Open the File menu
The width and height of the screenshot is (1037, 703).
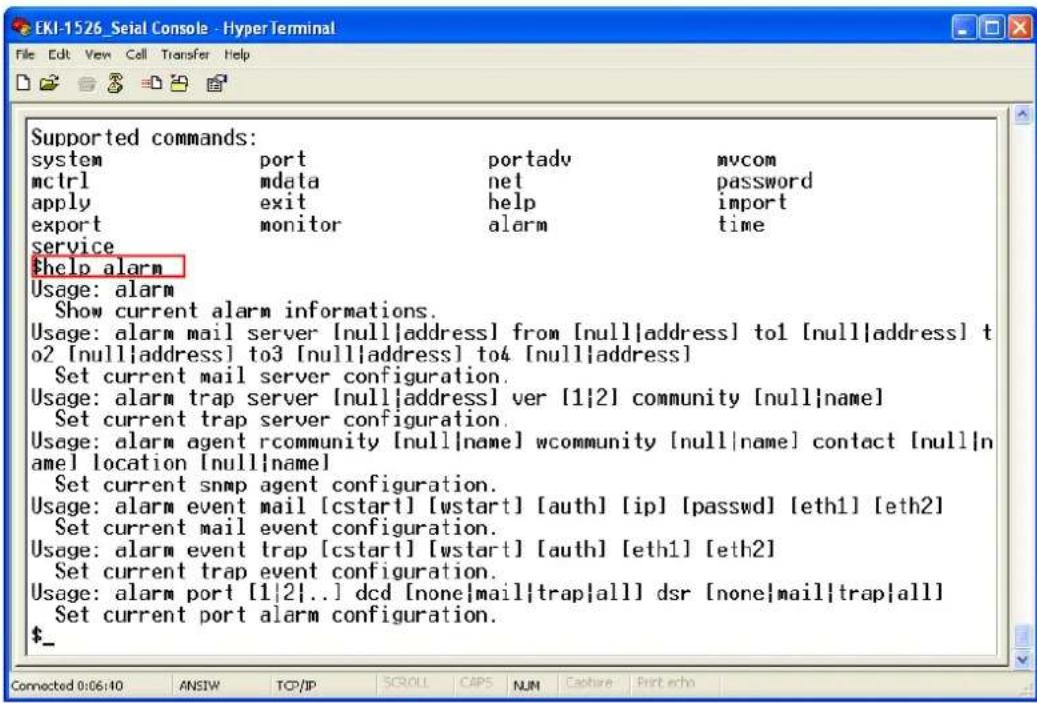pos(24,54)
